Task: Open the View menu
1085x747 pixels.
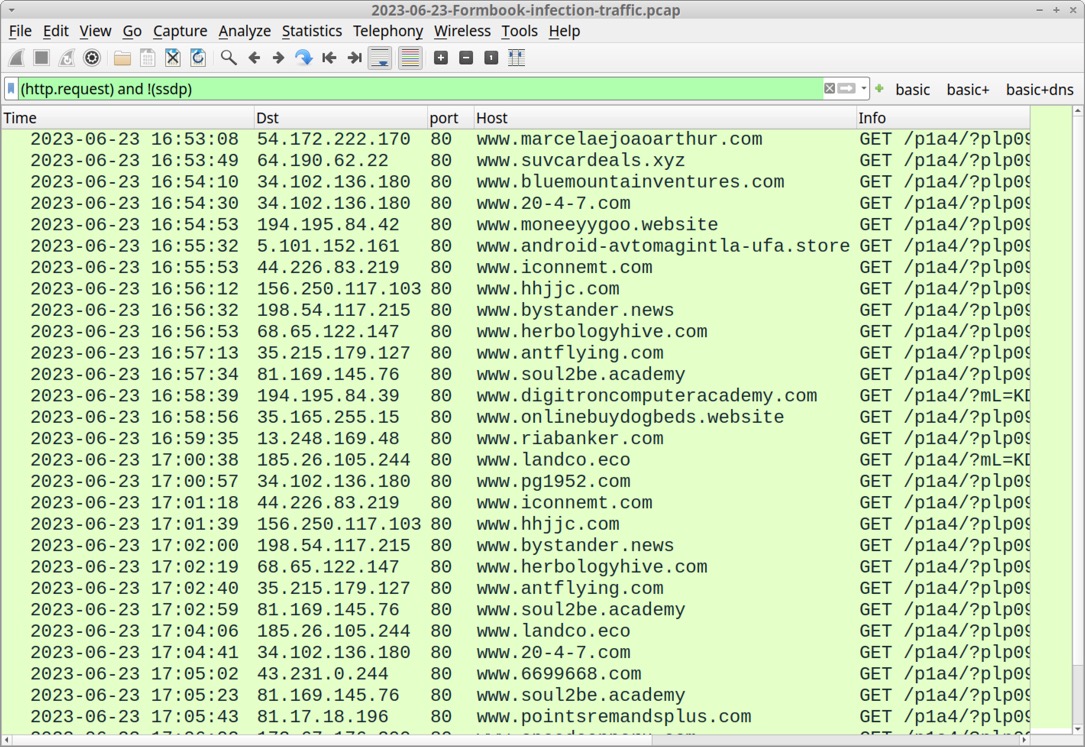Action: pyautogui.click(x=95, y=31)
